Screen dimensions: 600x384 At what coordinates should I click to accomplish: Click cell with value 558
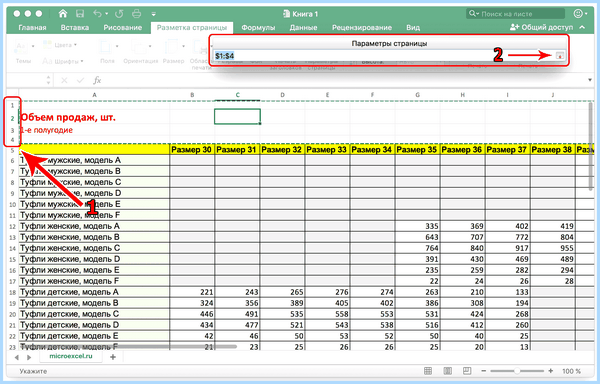click(x=327, y=314)
